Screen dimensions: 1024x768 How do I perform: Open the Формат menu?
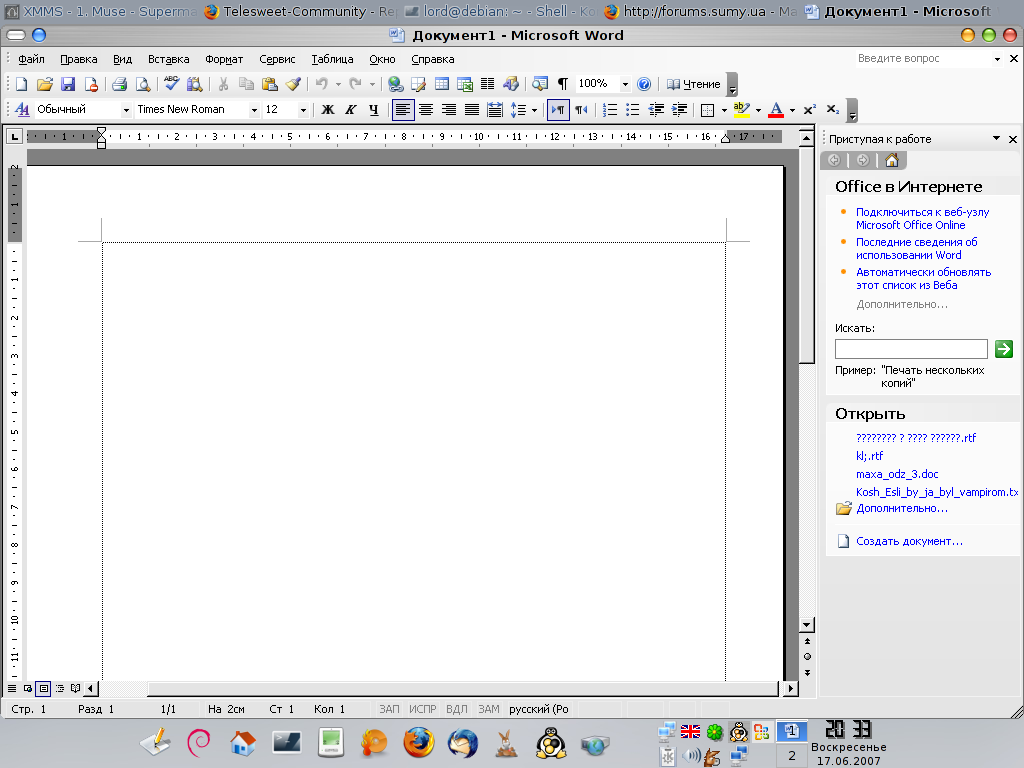(224, 59)
